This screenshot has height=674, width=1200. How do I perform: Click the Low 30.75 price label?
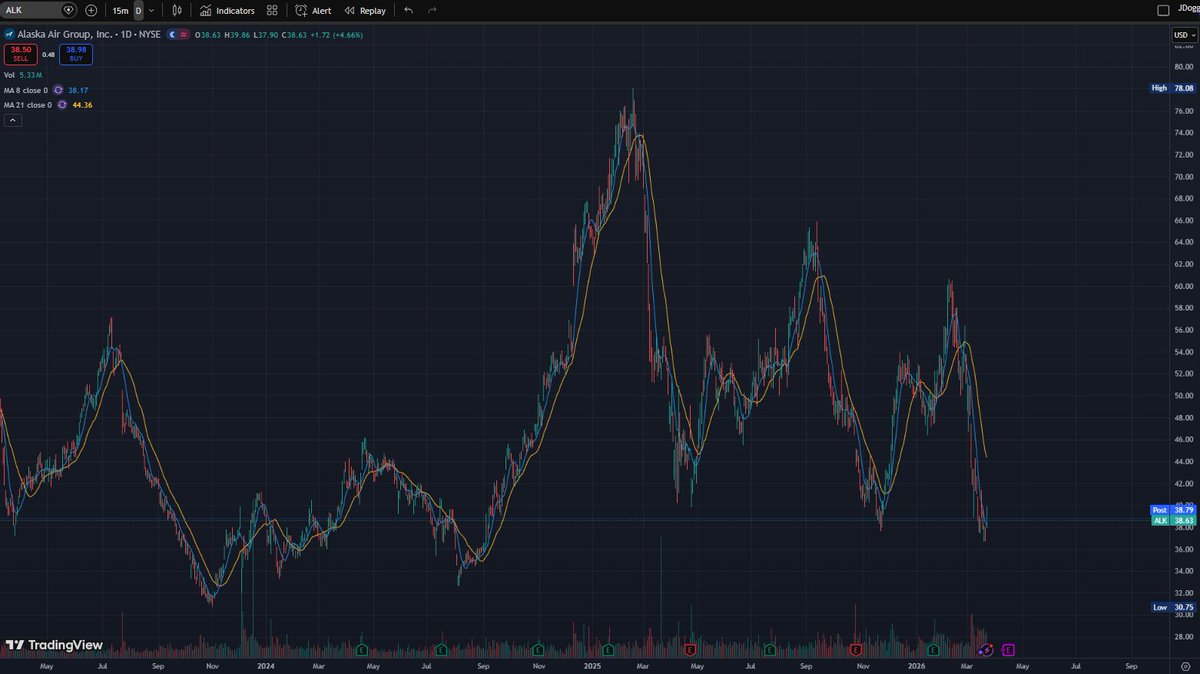pos(1173,607)
